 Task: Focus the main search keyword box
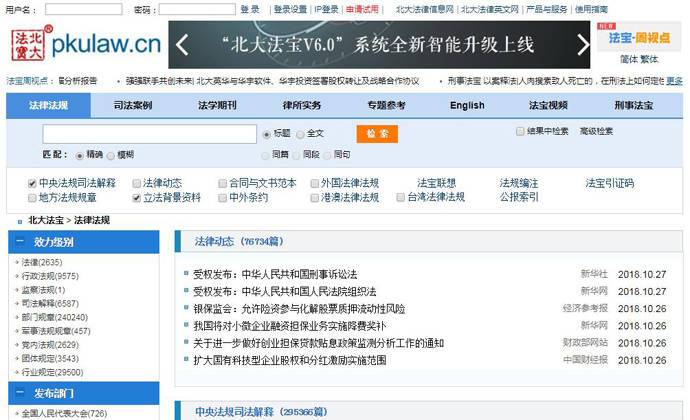pyautogui.click(x=149, y=133)
